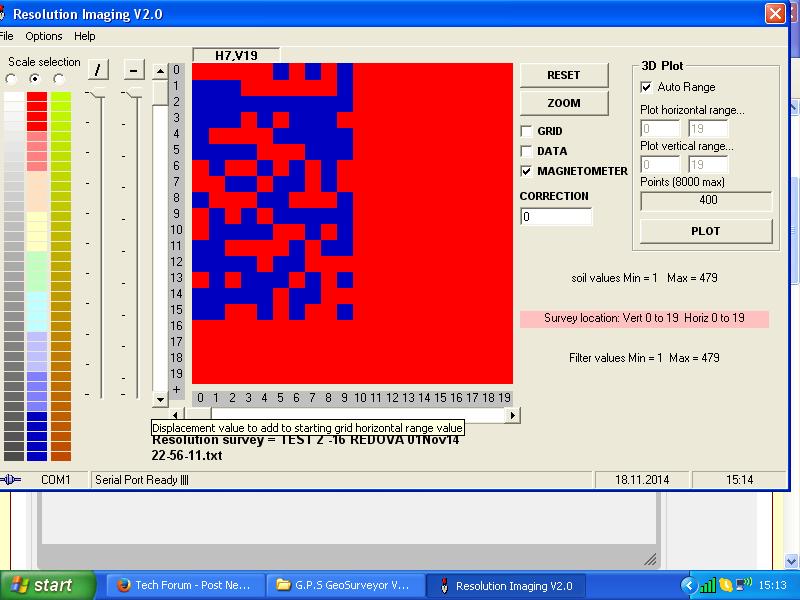
Task: Select the grayscale scale radio button
Action: coord(11,79)
